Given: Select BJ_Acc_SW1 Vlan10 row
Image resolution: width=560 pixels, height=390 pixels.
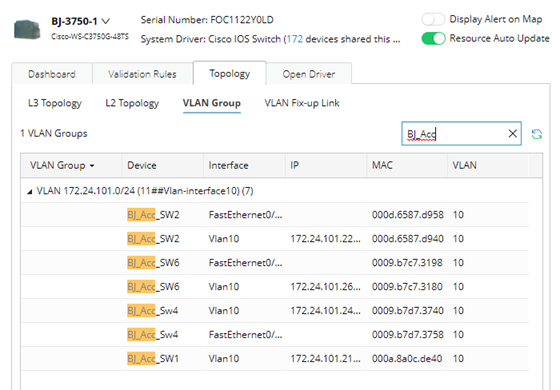Looking at the screenshot, I should tap(275, 358).
